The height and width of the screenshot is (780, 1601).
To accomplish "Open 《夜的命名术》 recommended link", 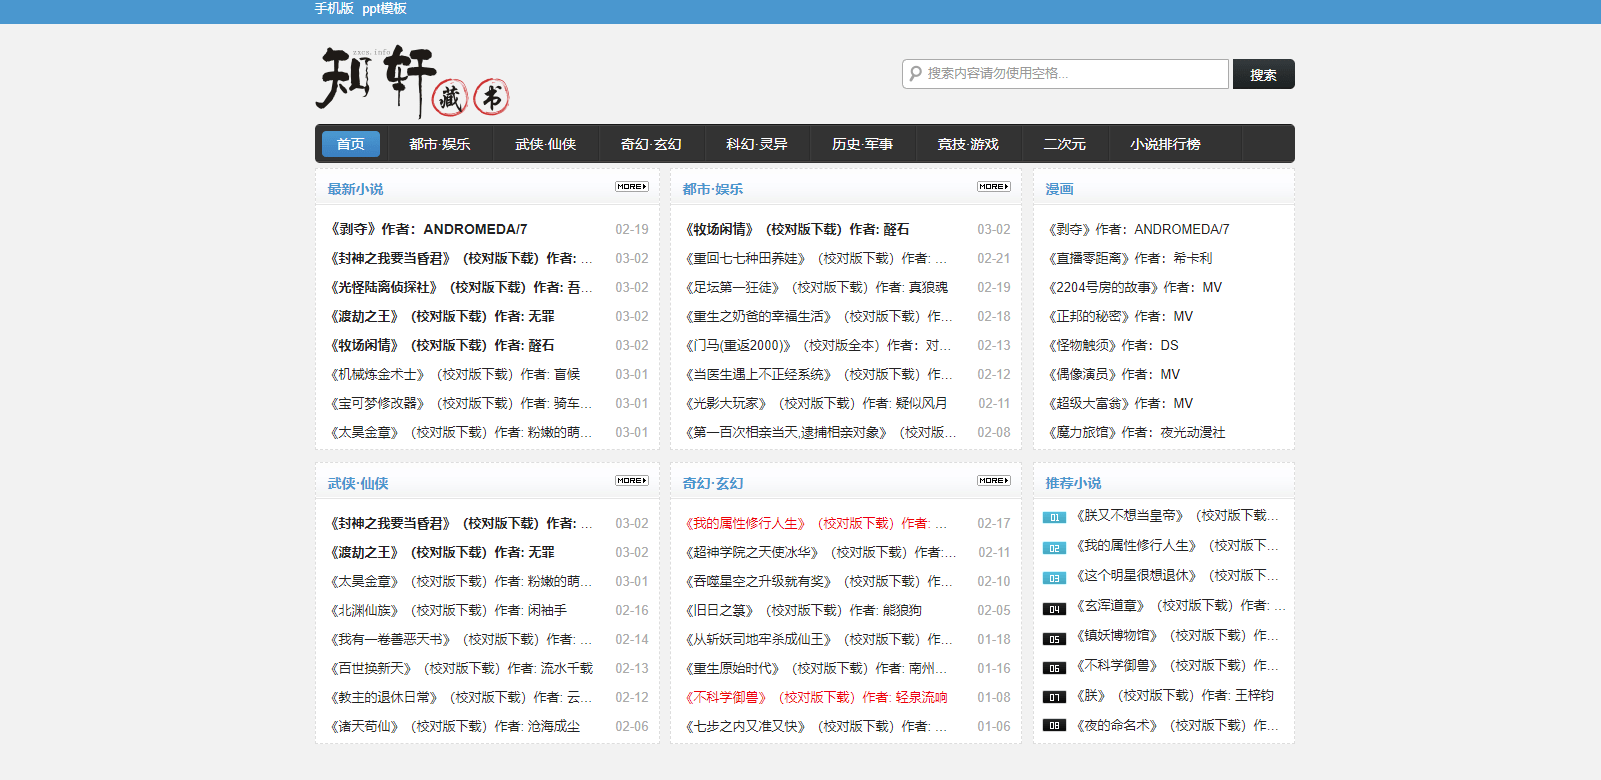I will (x=1177, y=725).
